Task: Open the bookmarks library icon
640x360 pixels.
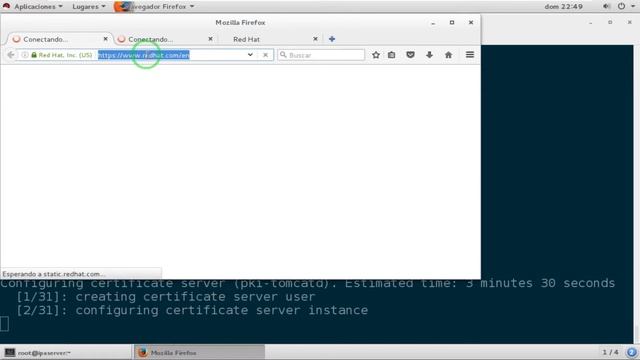Action: point(391,55)
